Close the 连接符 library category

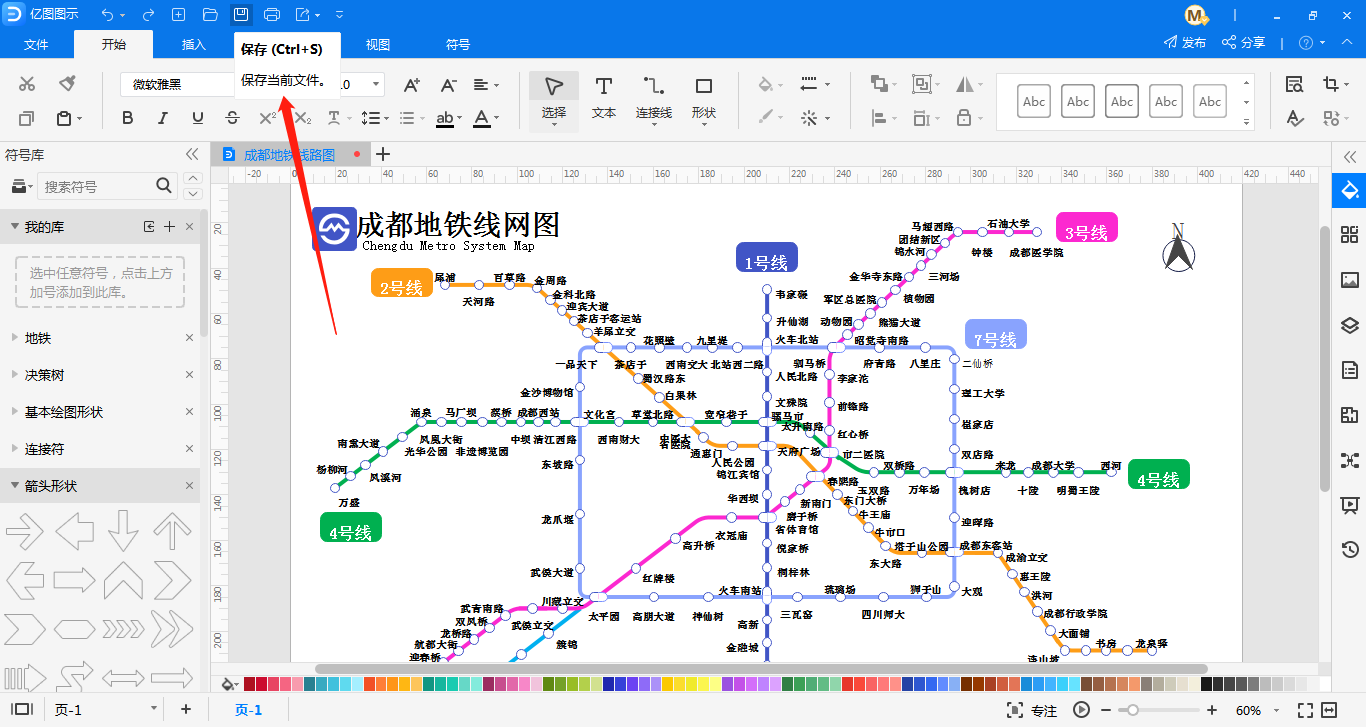pyautogui.click(x=189, y=449)
